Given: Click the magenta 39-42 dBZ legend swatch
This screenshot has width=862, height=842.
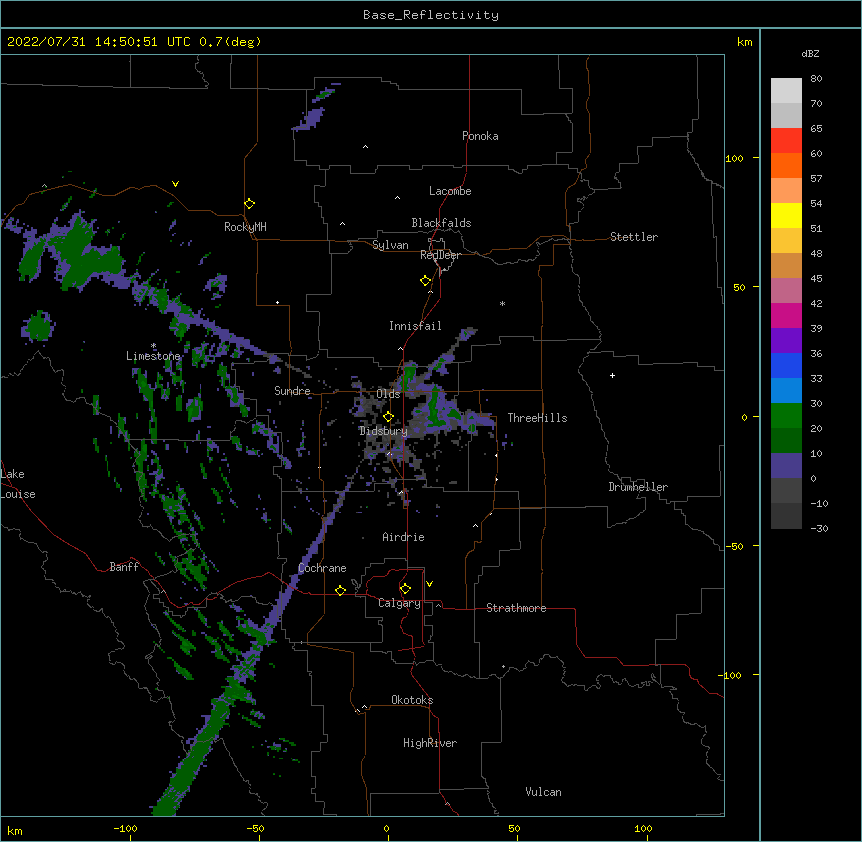Looking at the screenshot, I should click(786, 315).
